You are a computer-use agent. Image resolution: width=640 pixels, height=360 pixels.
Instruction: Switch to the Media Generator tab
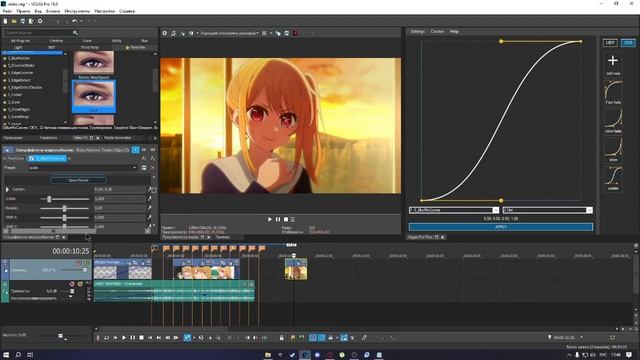[x=118, y=138]
